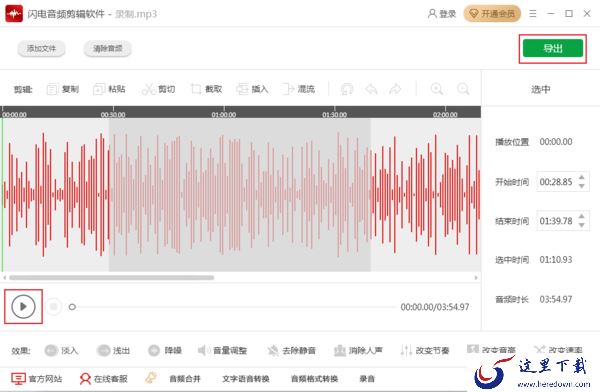Click 登录 to log in
Screen dimensions: 600x392
coord(442,14)
